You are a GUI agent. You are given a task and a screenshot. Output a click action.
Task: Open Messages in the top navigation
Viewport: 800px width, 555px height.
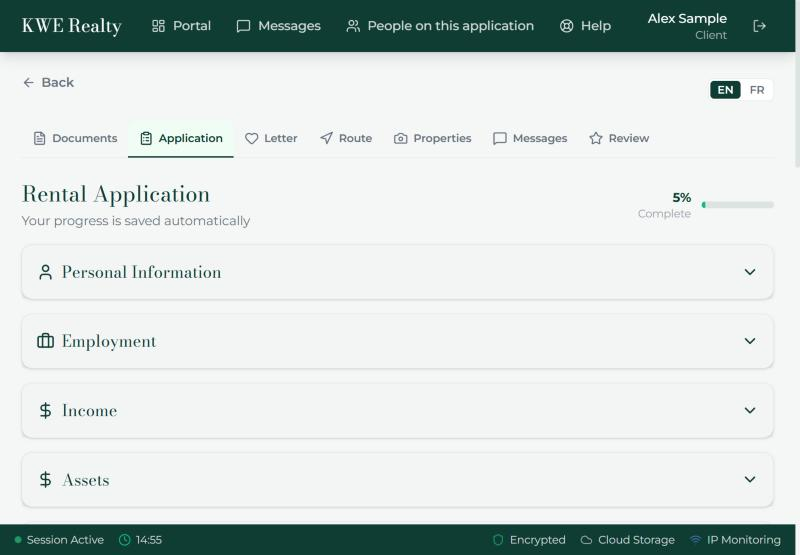coord(279,26)
